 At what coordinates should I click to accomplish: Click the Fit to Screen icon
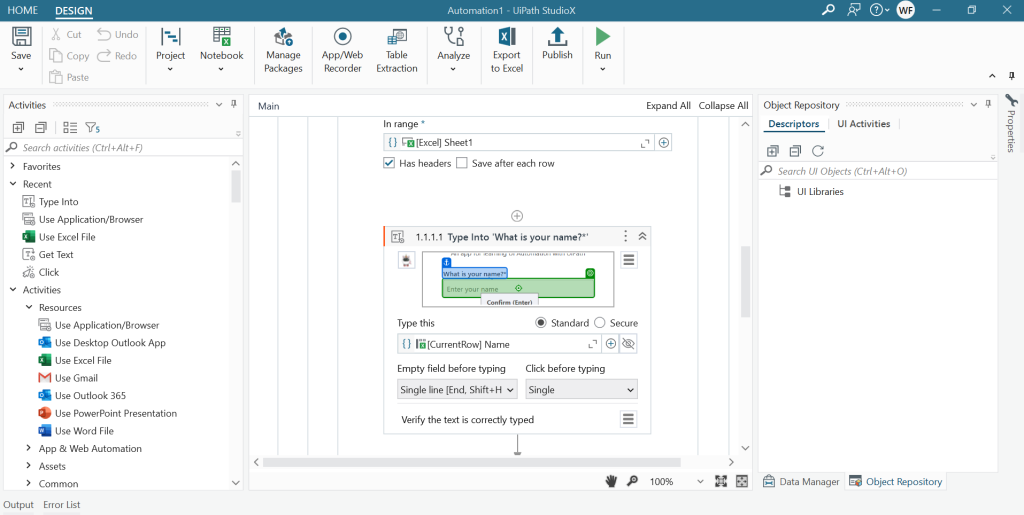721,481
